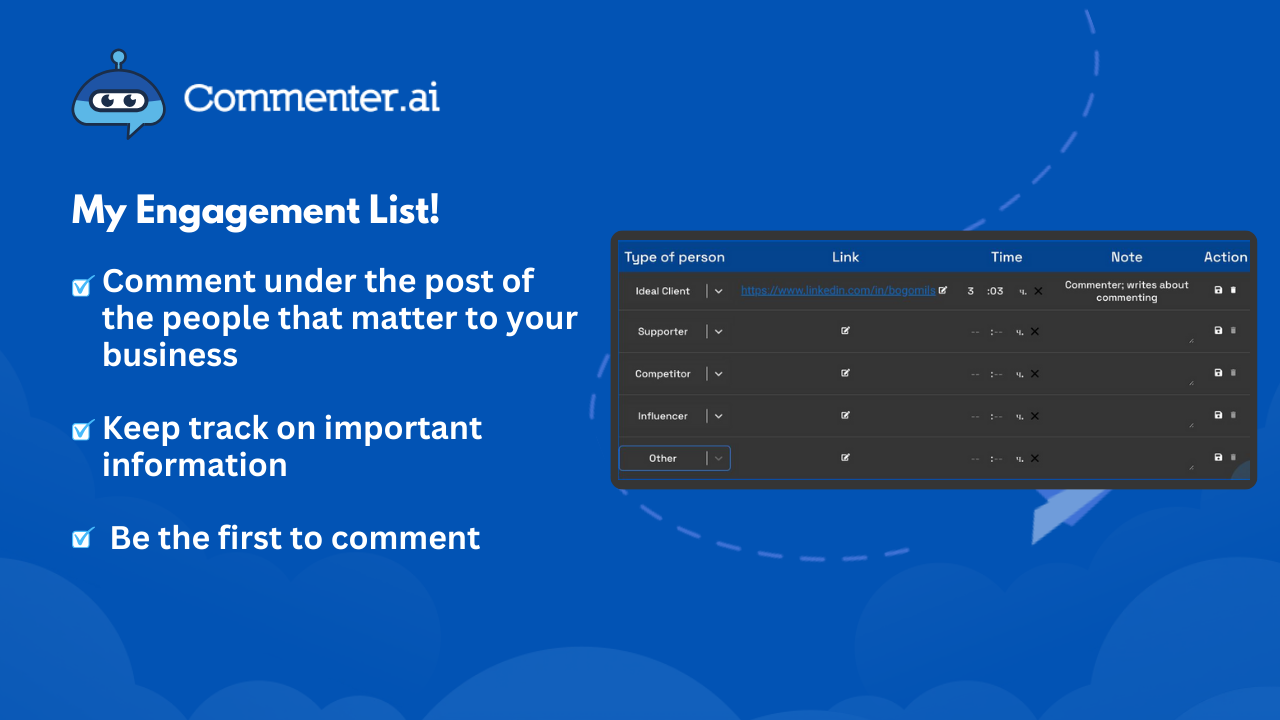
Task: Set the time field in the Influencer row
Action: click(998, 416)
